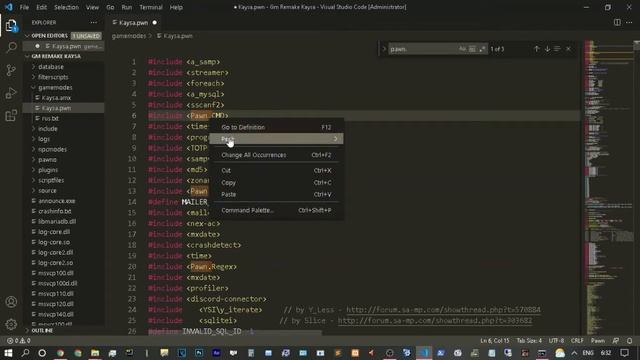Open Windows Start menu
640x360 pixels.
(8, 353)
